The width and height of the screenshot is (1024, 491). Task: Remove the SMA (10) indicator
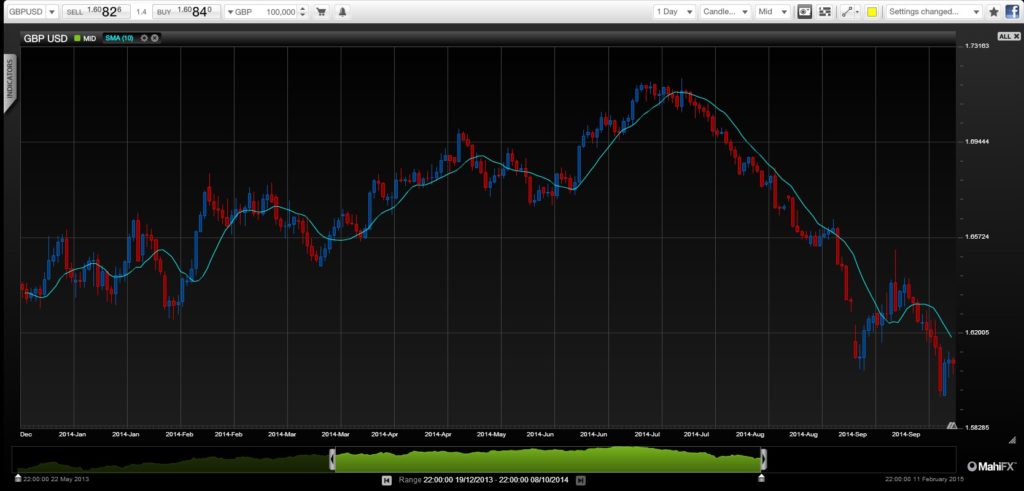click(155, 37)
